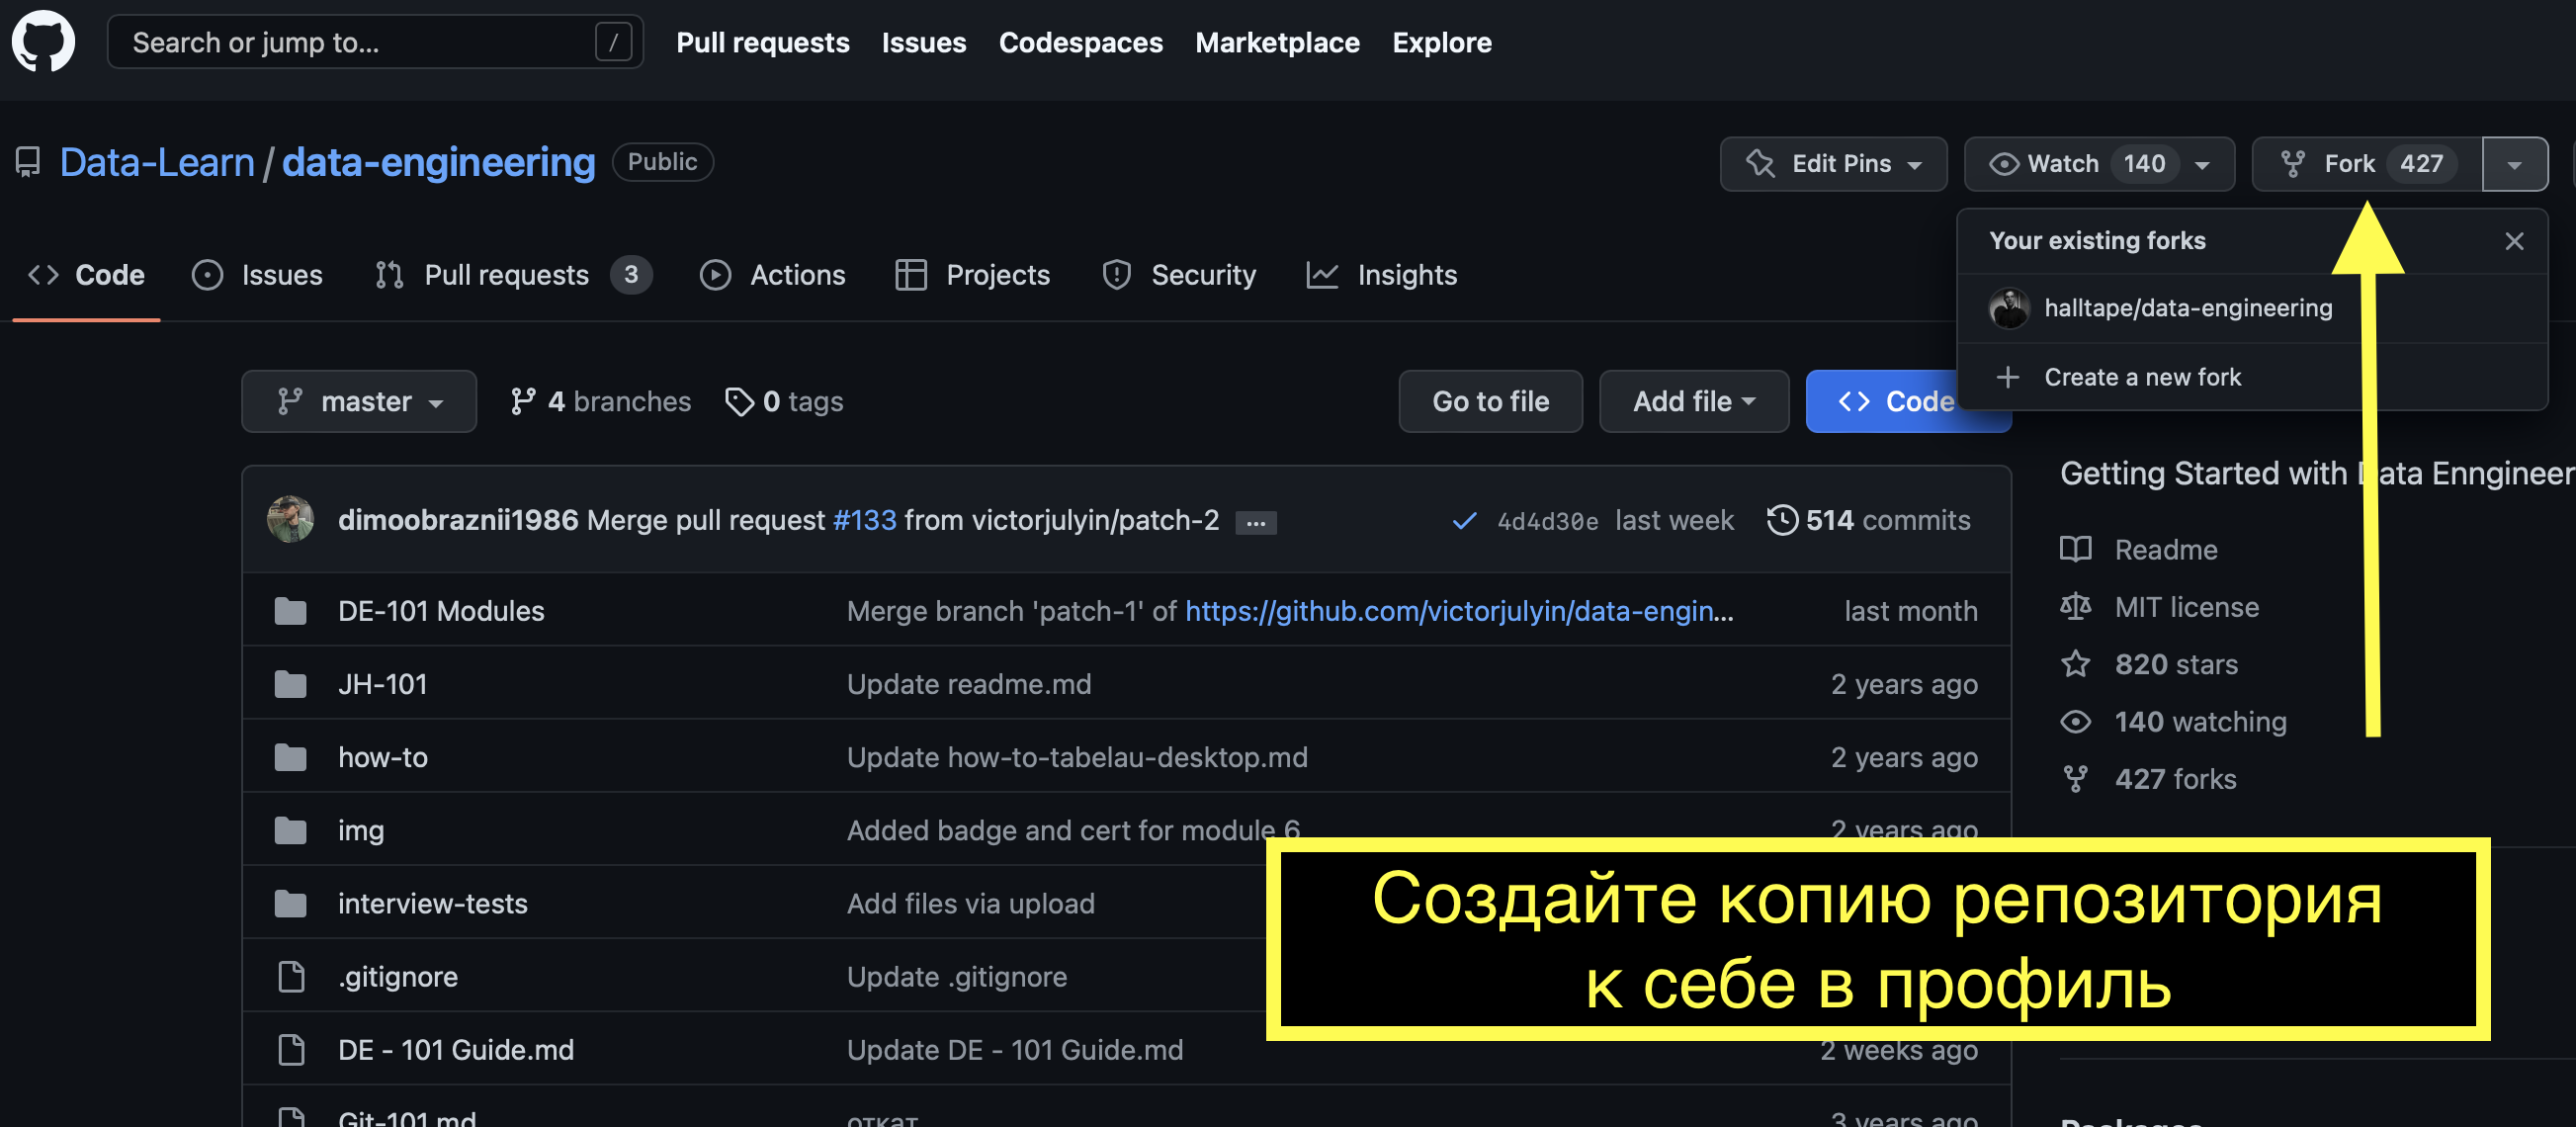Toggle the fork options dropdown arrow
The width and height of the screenshot is (2576, 1127).
2514,164
